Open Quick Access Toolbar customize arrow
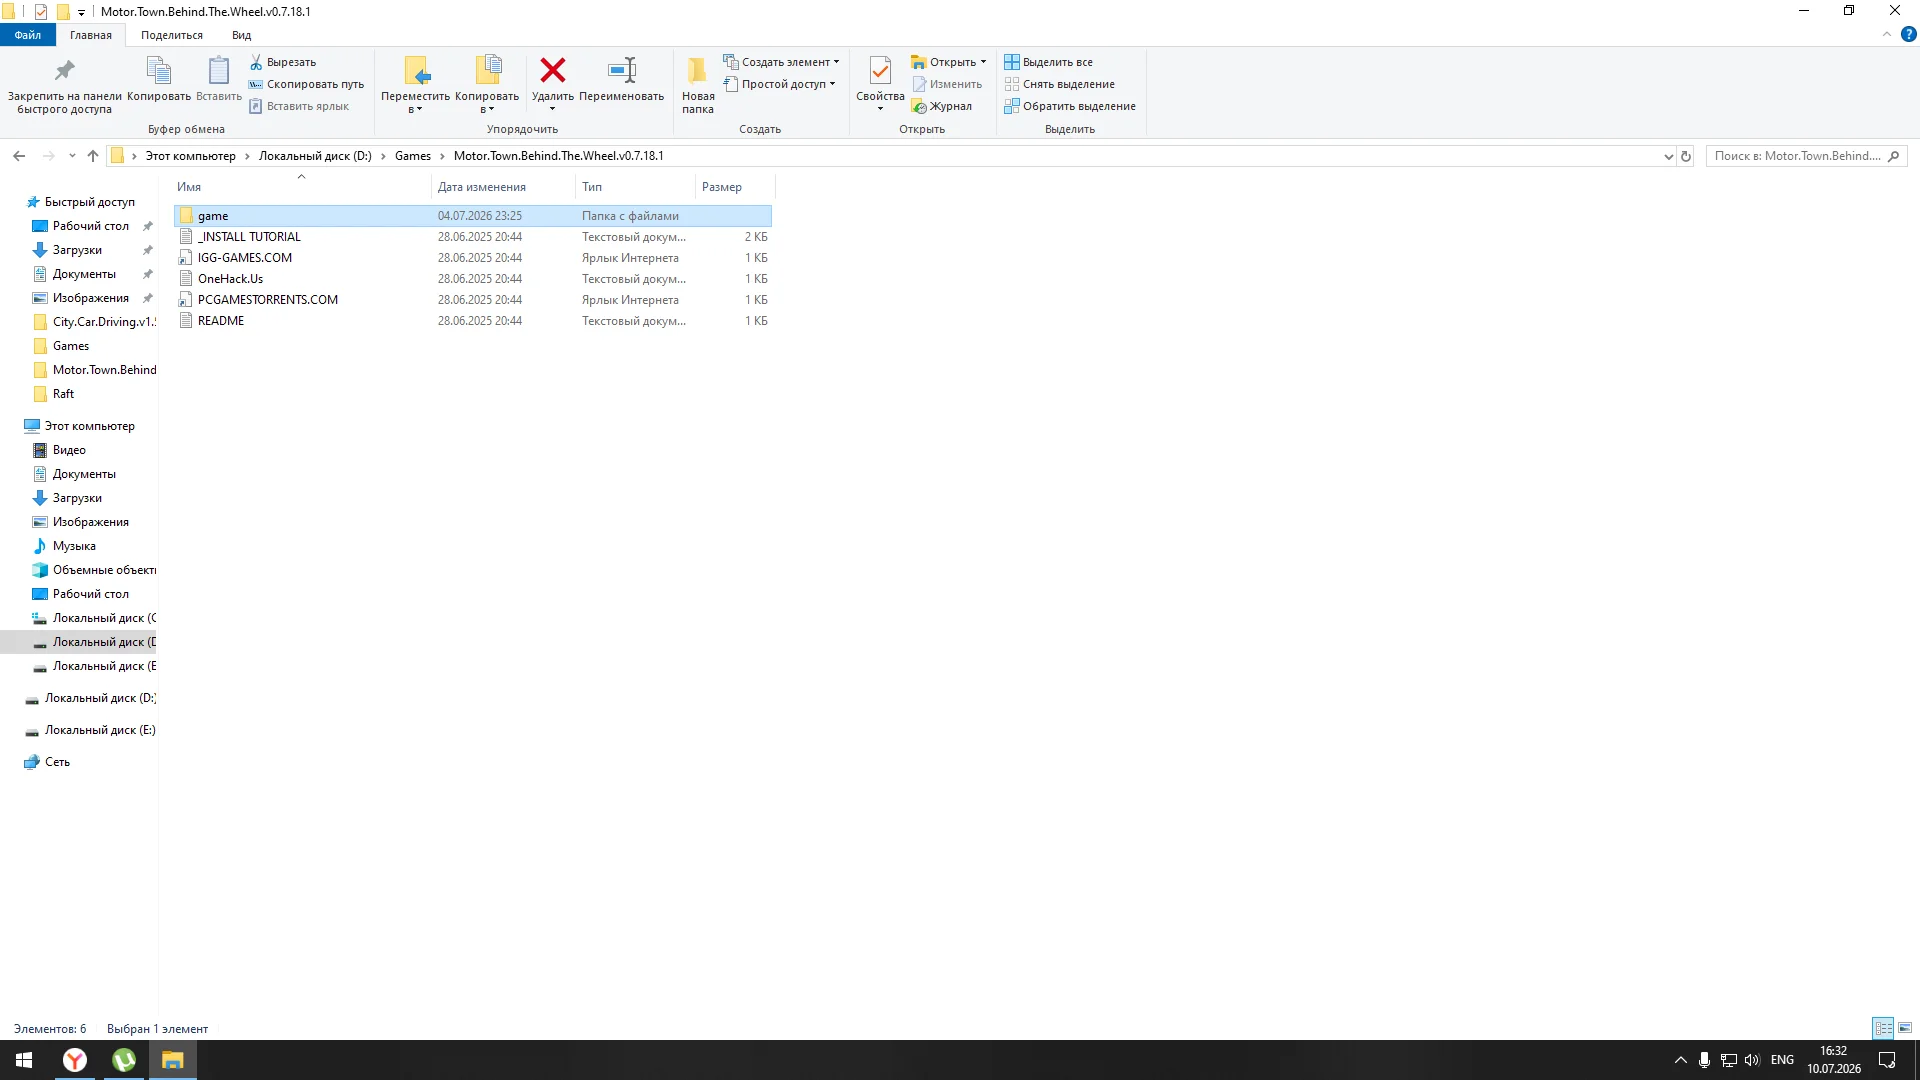The image size is (1920, 1080). pyautogui.click(x=81, y=12)
